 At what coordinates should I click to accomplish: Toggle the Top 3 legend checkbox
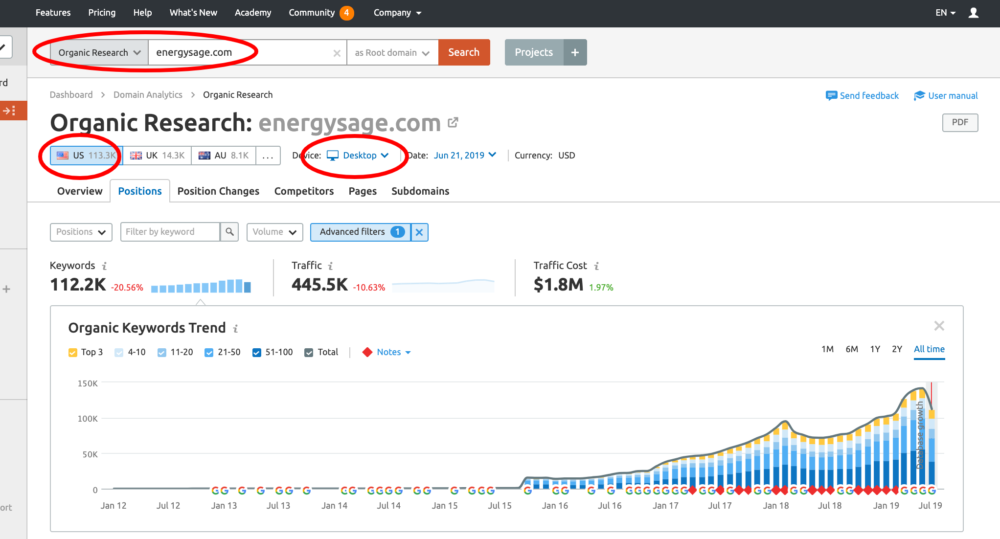(x=73, y=353)
